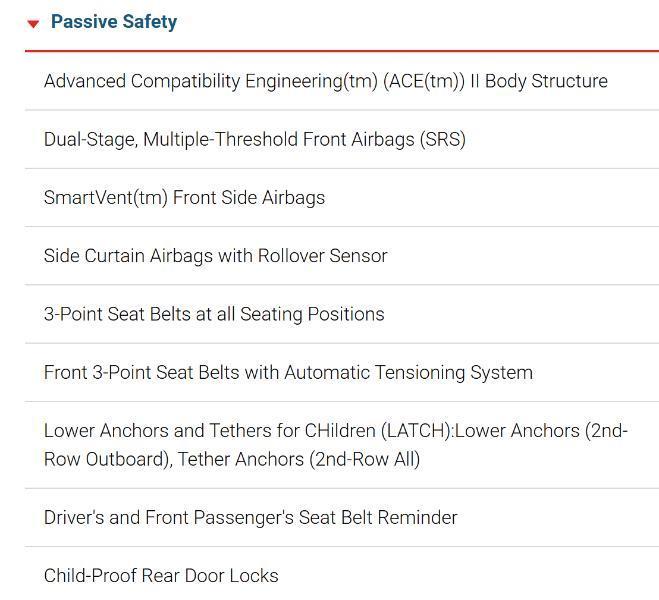Viewport: 659px width, 600px height.
Task: Collapse the Passive Safety section arrow
Action: (x=33, y=23)
